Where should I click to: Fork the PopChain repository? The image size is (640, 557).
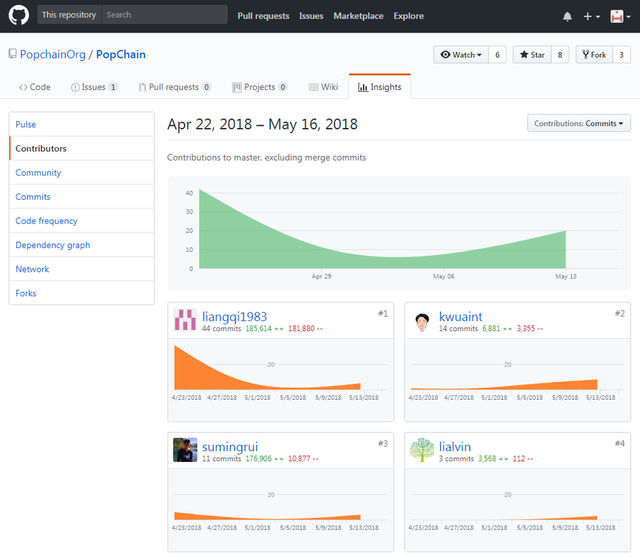pos(594,55)
